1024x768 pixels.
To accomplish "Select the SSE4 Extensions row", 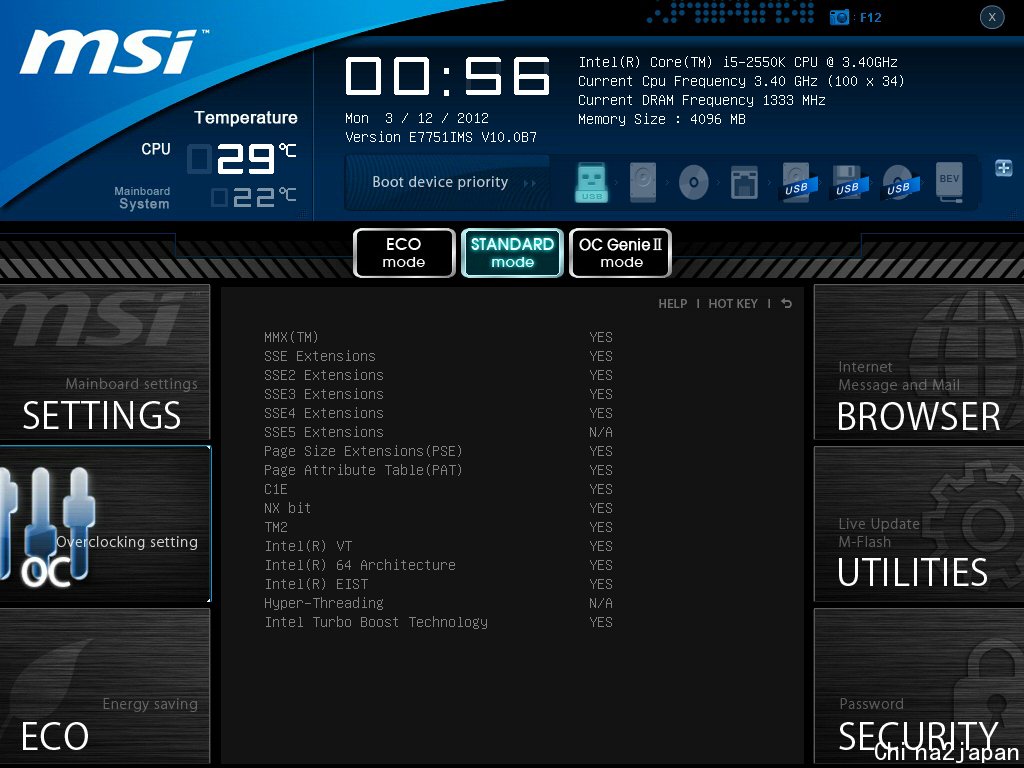I will click(438, 413).
